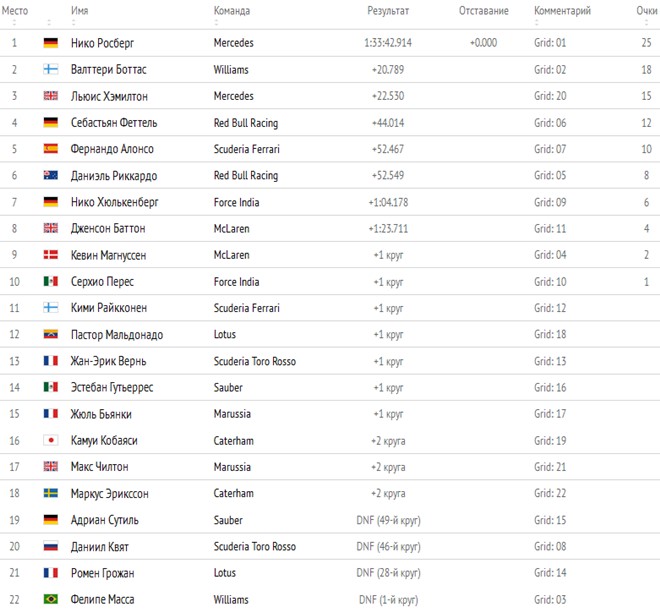Sort by the Очки column header
This screenshot has height=612, width=660.
pyautogui.click(x=647, y=11)
